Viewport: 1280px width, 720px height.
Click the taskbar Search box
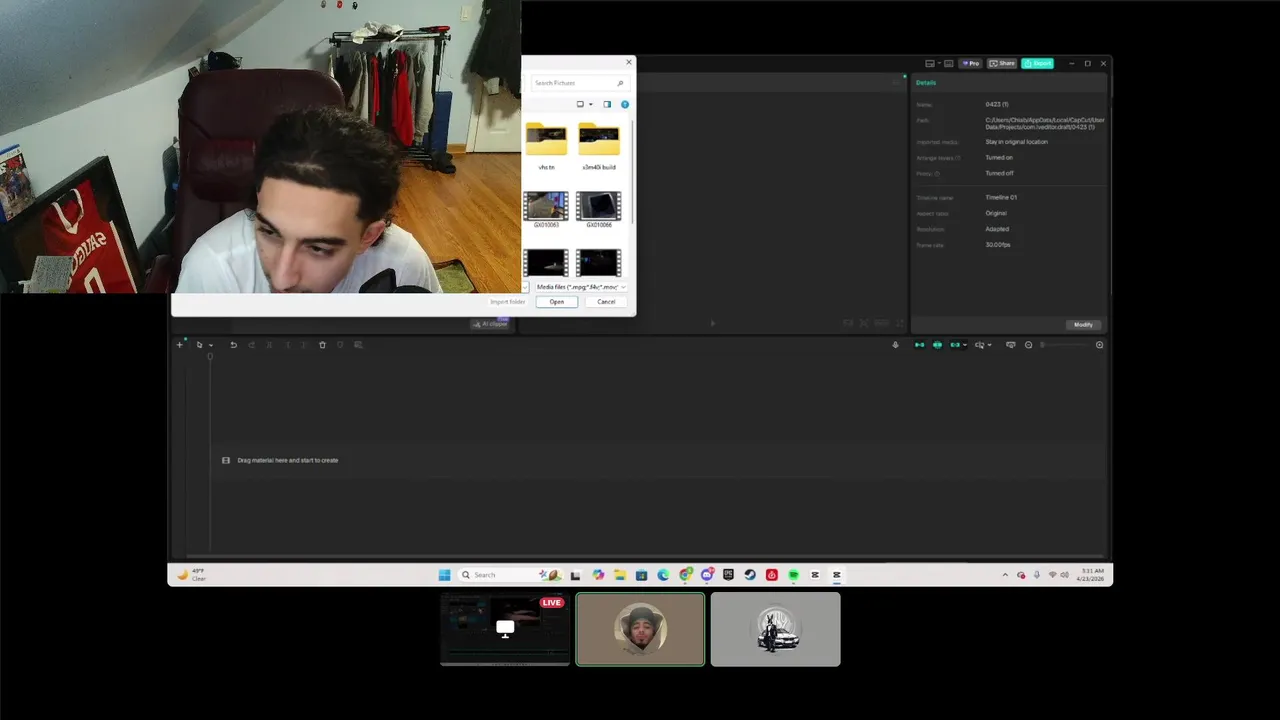click(x=510, y=575)
